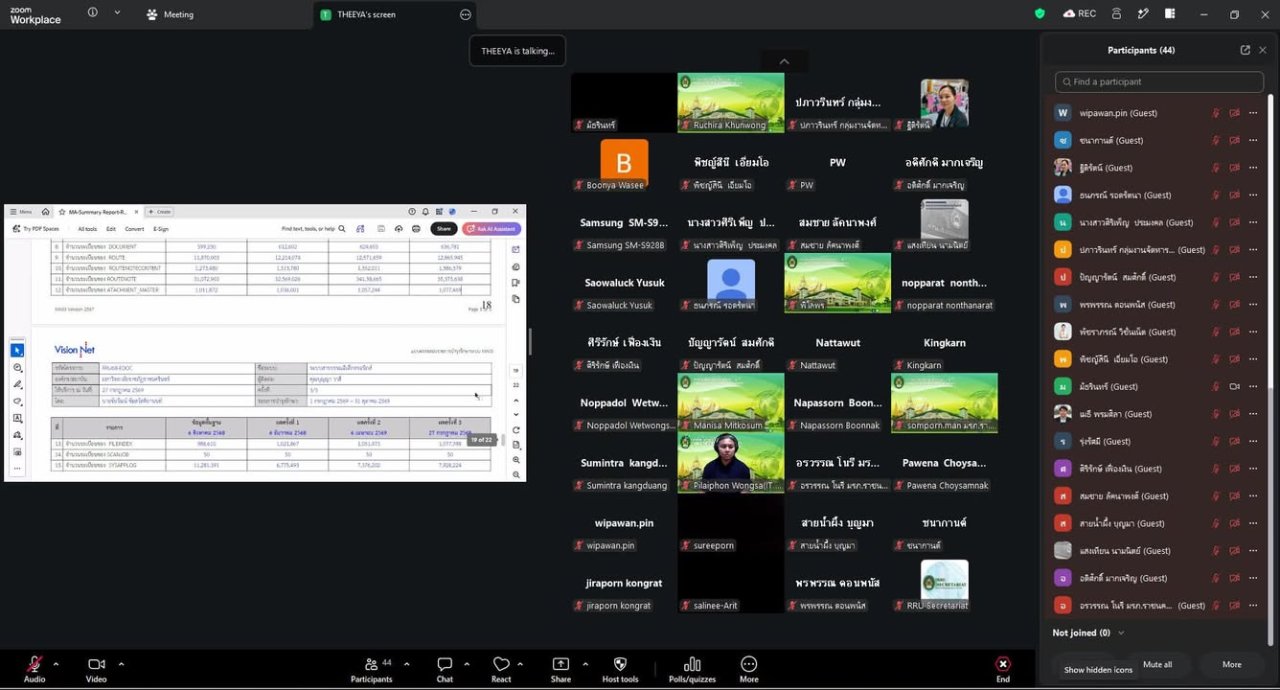Open Polls/quizzes icon
Screen dimensions: 1280x690
pyautogui.click(x=692, y=664)
